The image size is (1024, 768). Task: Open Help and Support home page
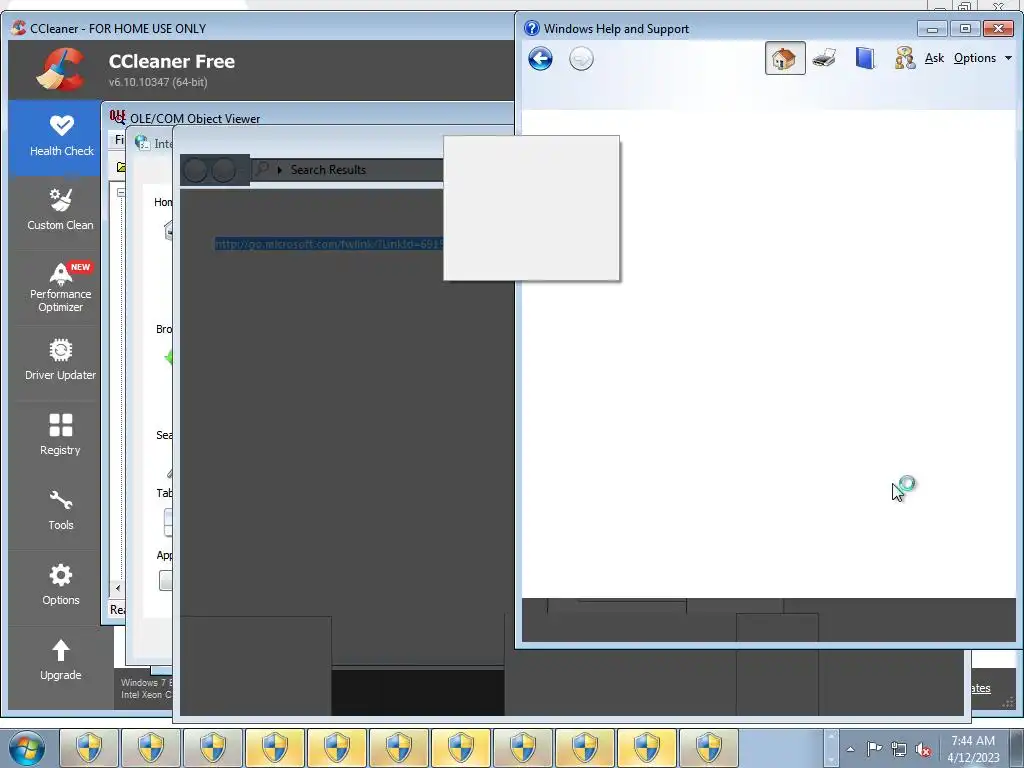tap(784, 58)
